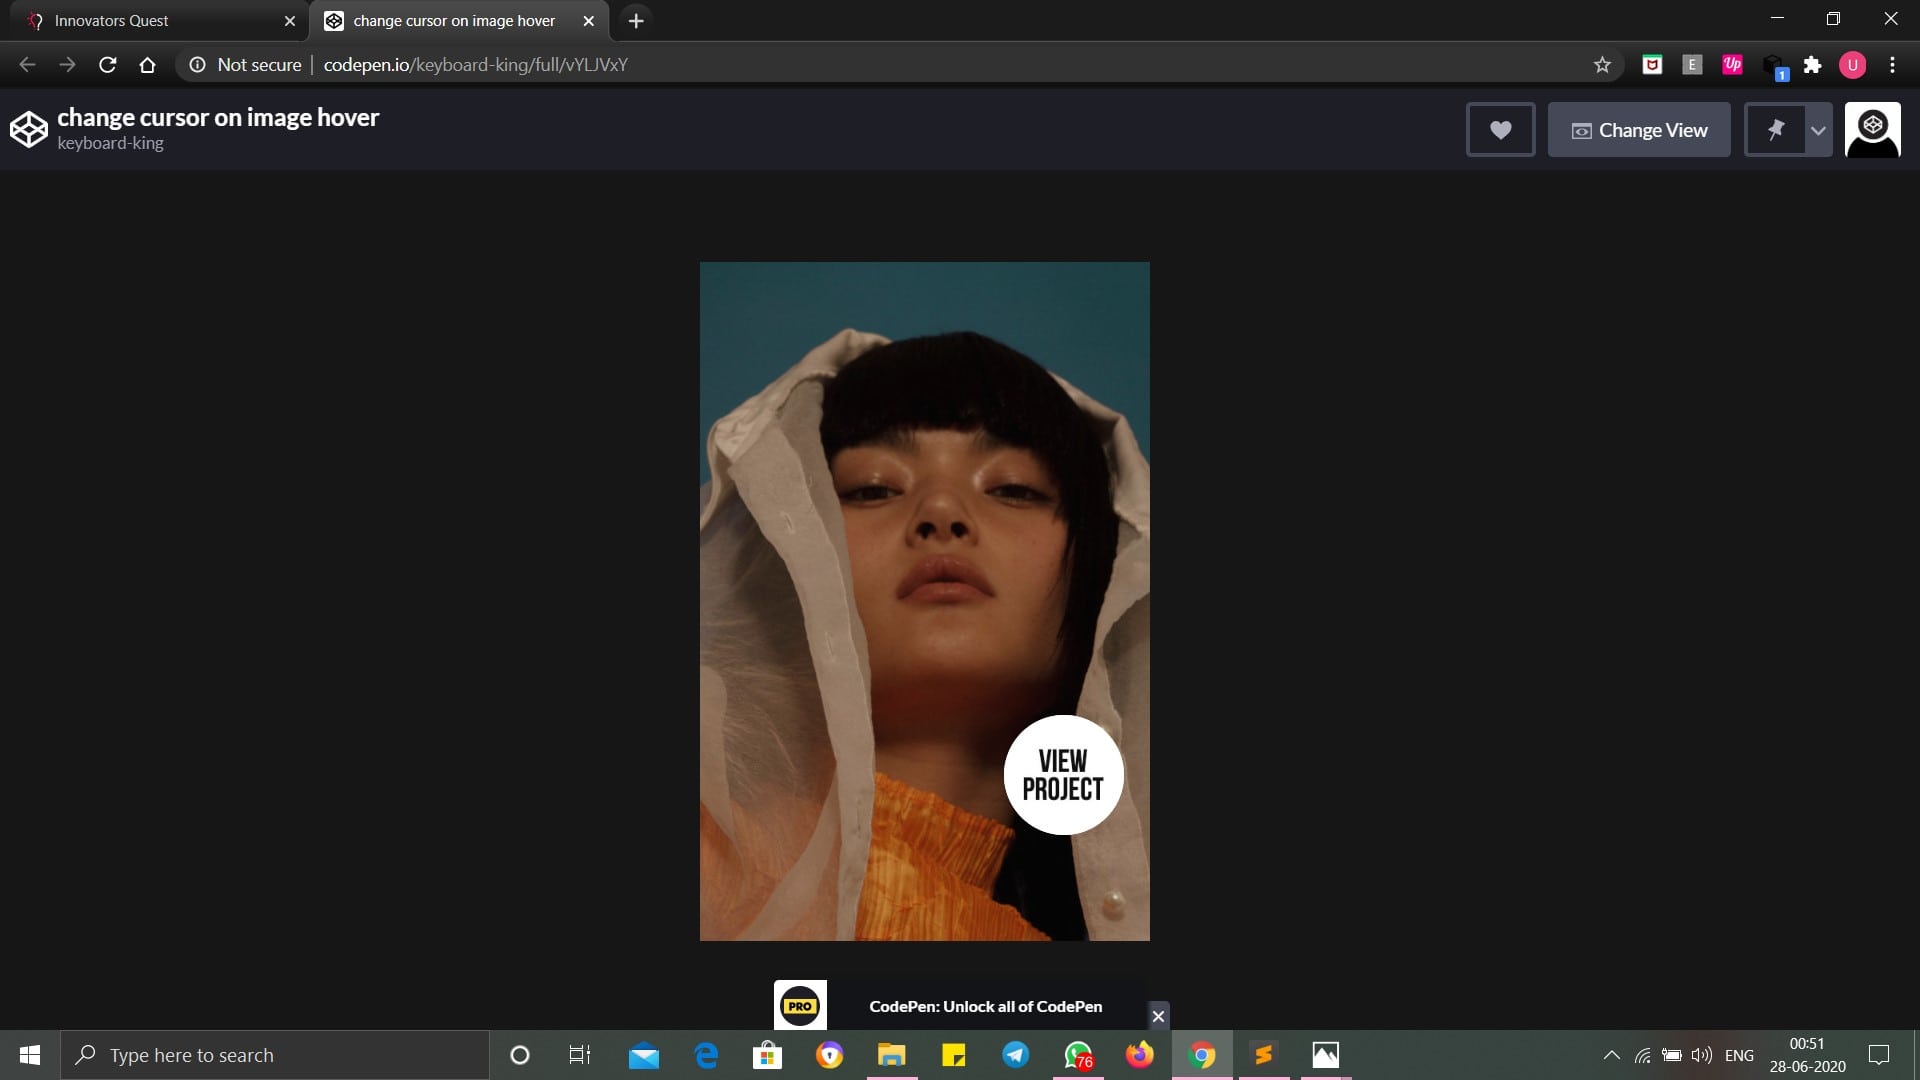Open the keyboard-king author link
This screenshot has width=1920, height=1080.
(110, 143)
